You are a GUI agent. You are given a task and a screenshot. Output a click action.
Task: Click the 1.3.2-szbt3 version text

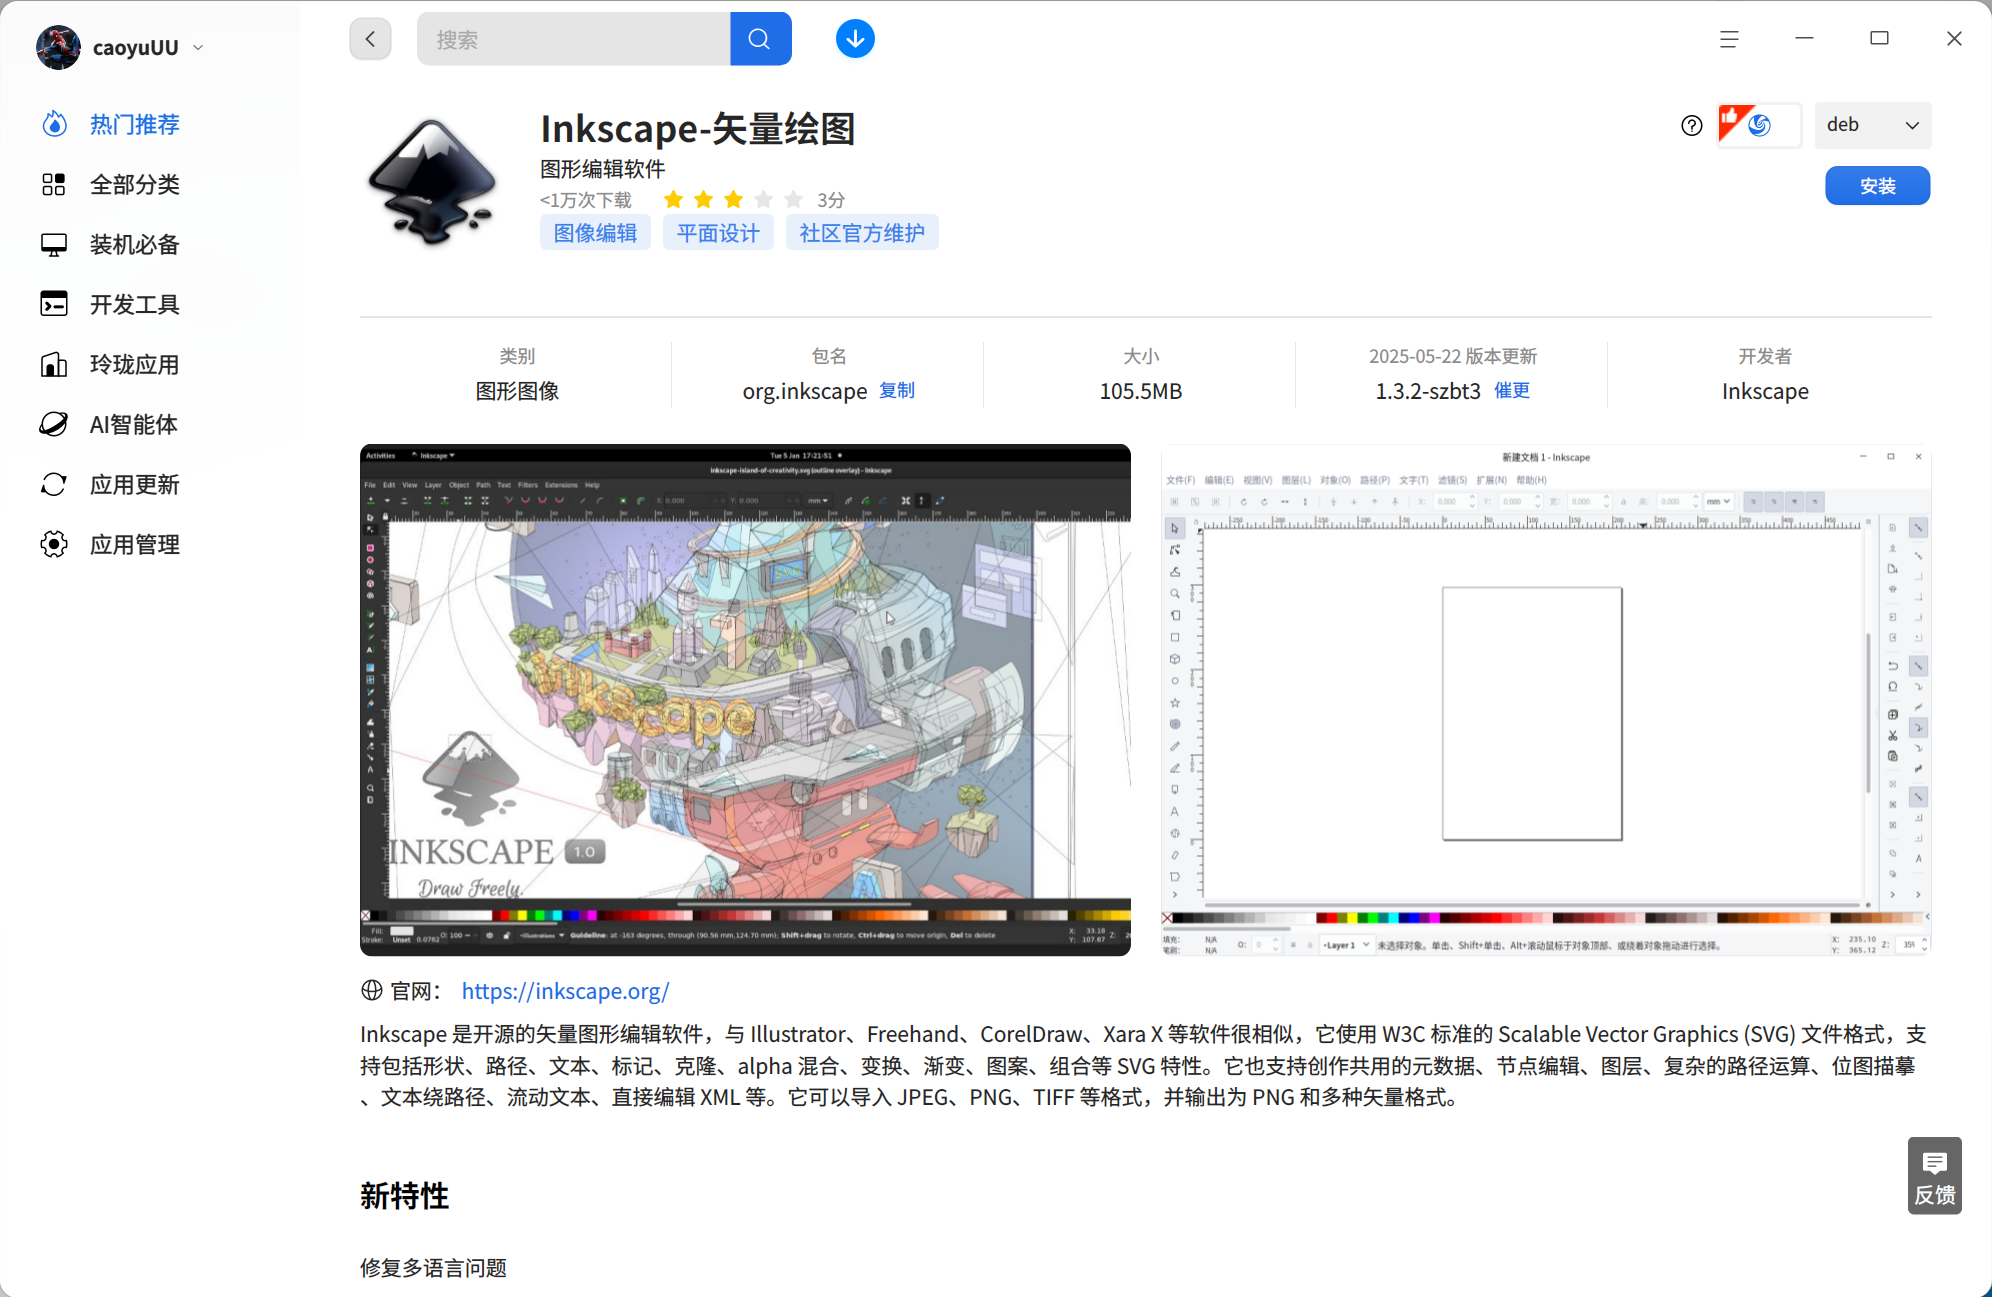1428,391
